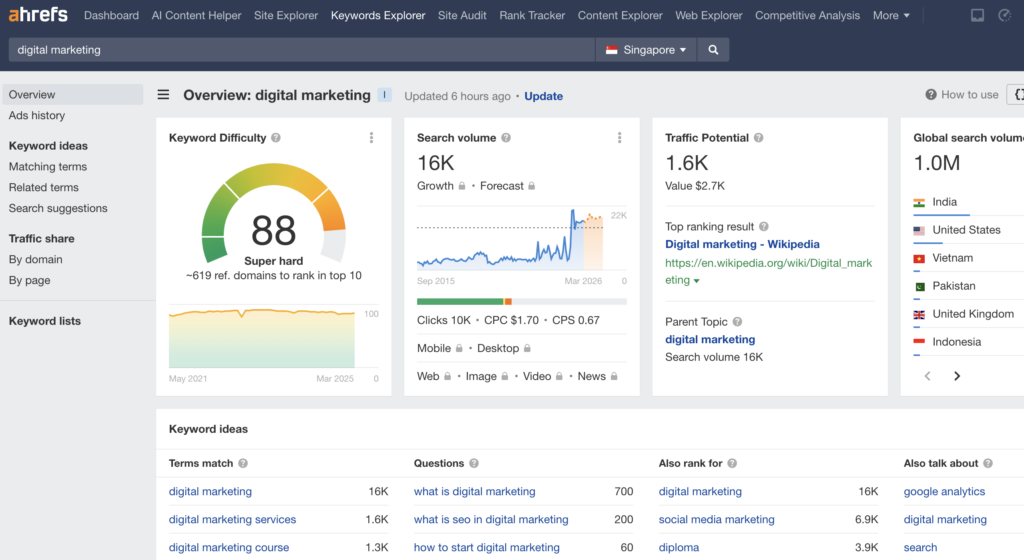Viewport: 1024px width, 560px height.
Task: Click the Web lock icon
Action: (x=447, y=377)
